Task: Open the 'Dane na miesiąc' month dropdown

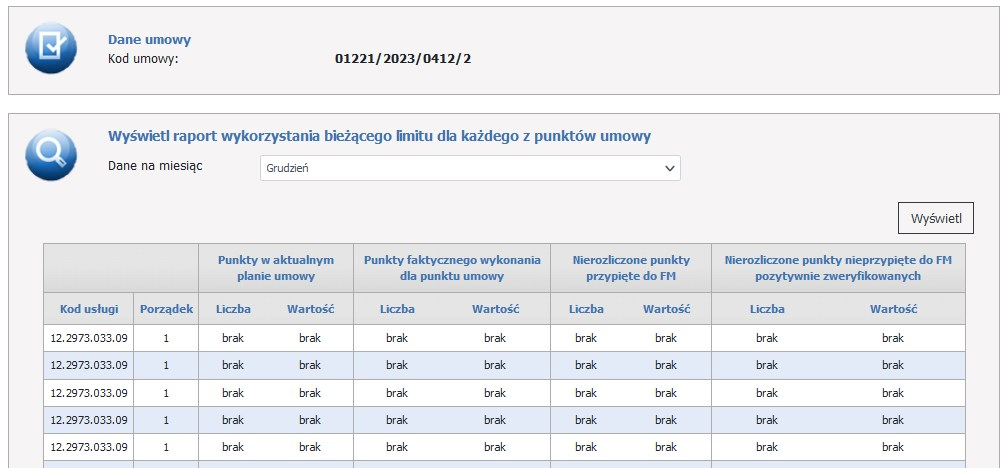Action: click(469, 168)
